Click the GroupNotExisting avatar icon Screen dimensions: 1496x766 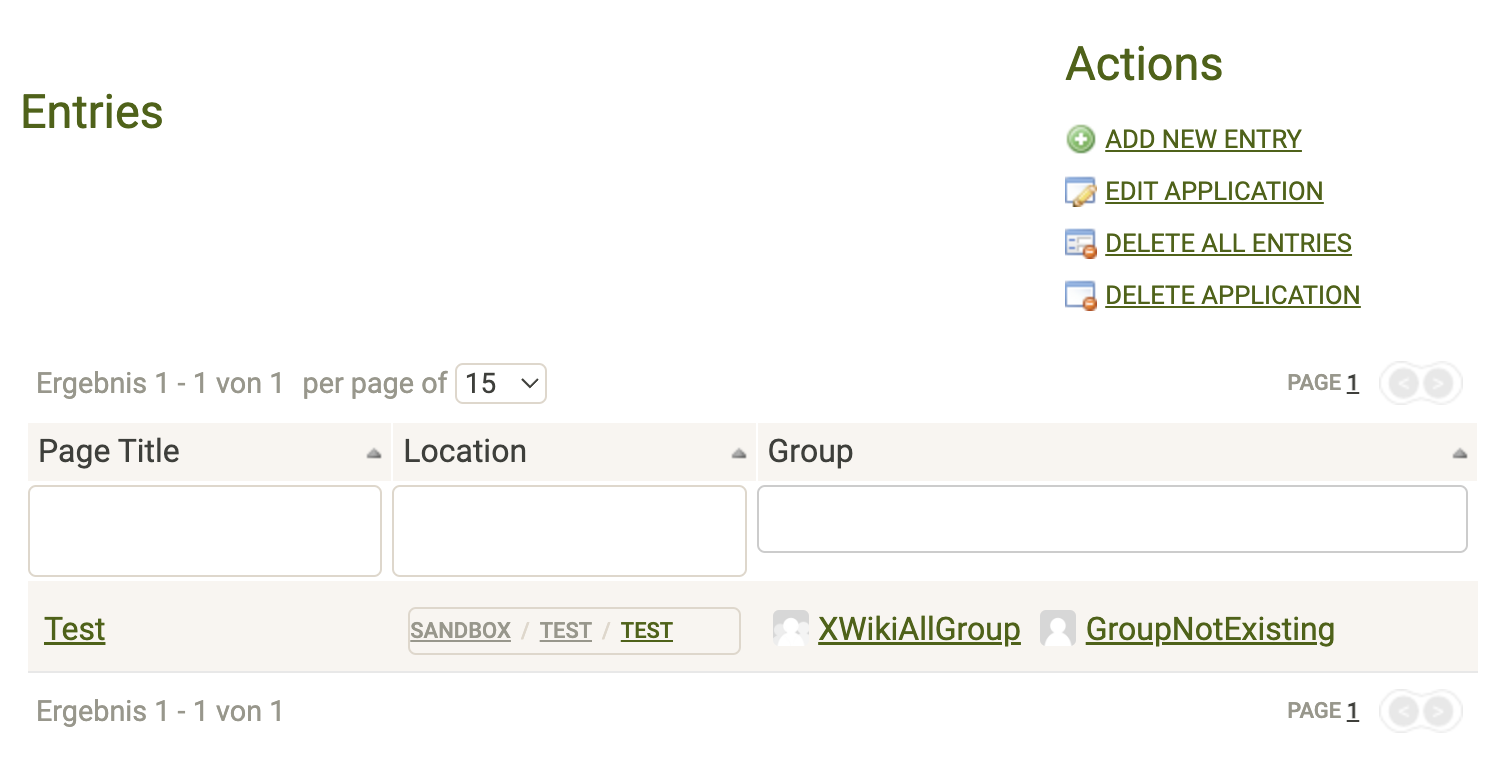click(1057, 629)
